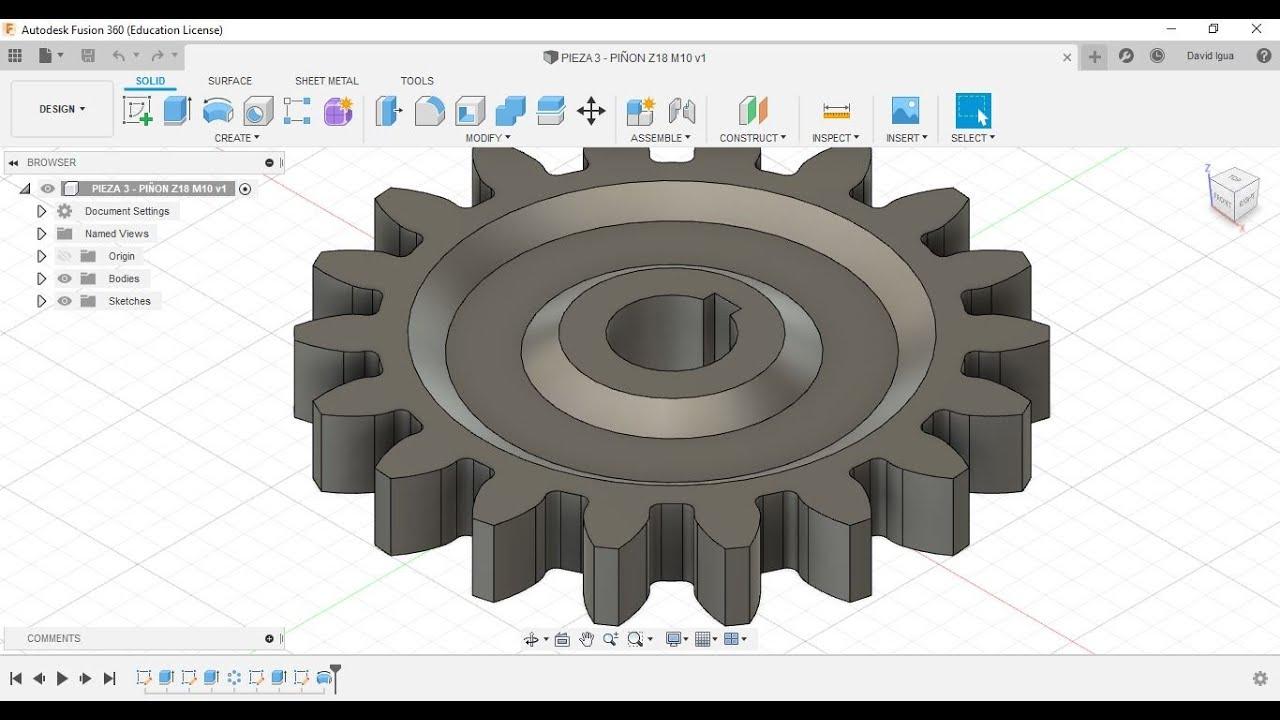This screenshot has width=1280, height=720.
Task: Click the Undo arrow
Action: pyautogui.click(x=119, y=56)
